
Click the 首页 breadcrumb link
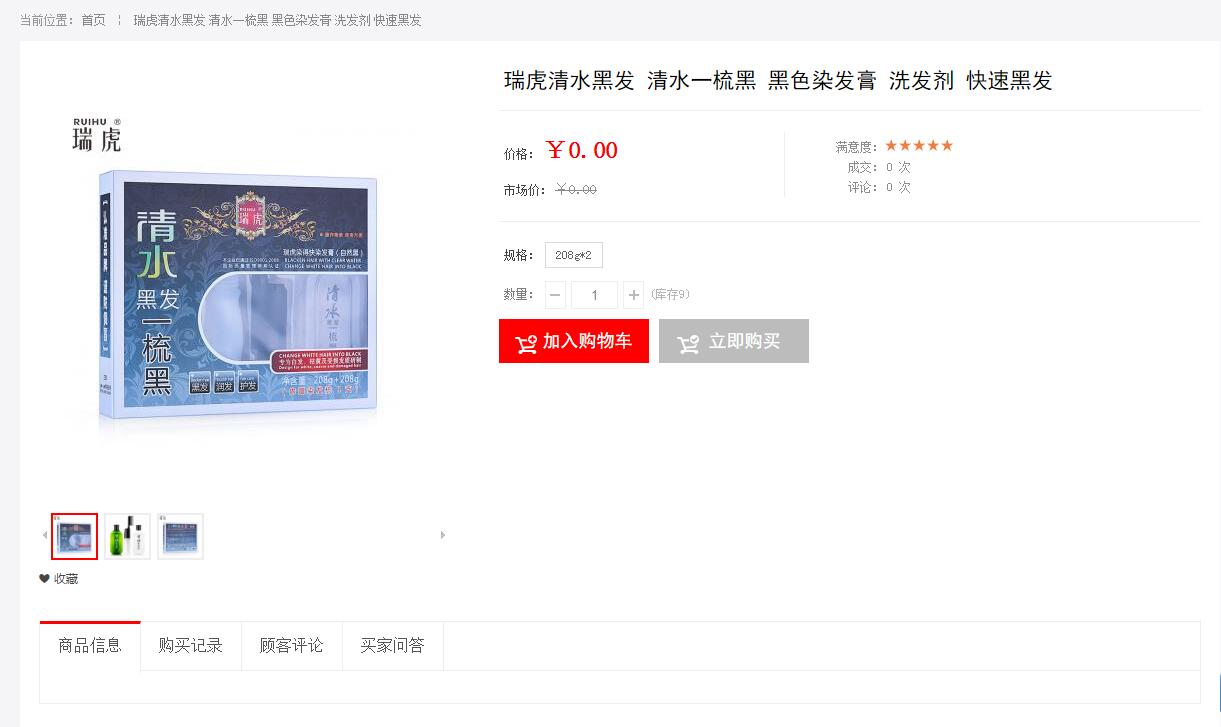tap(93, 20)
